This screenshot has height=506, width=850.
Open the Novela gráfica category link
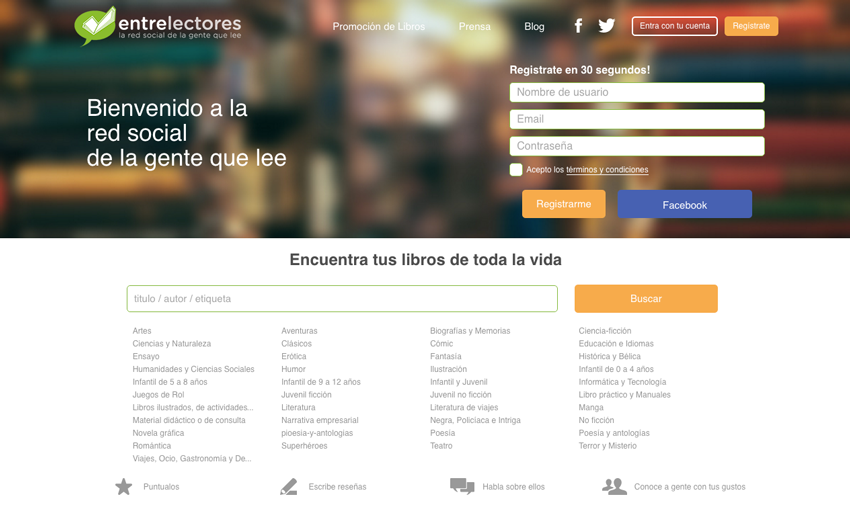pos(158,433)
